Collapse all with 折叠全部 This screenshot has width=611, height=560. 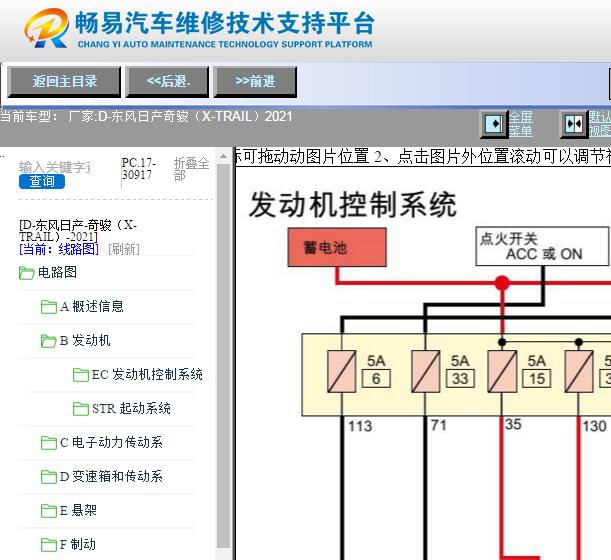tap(191, 169)
